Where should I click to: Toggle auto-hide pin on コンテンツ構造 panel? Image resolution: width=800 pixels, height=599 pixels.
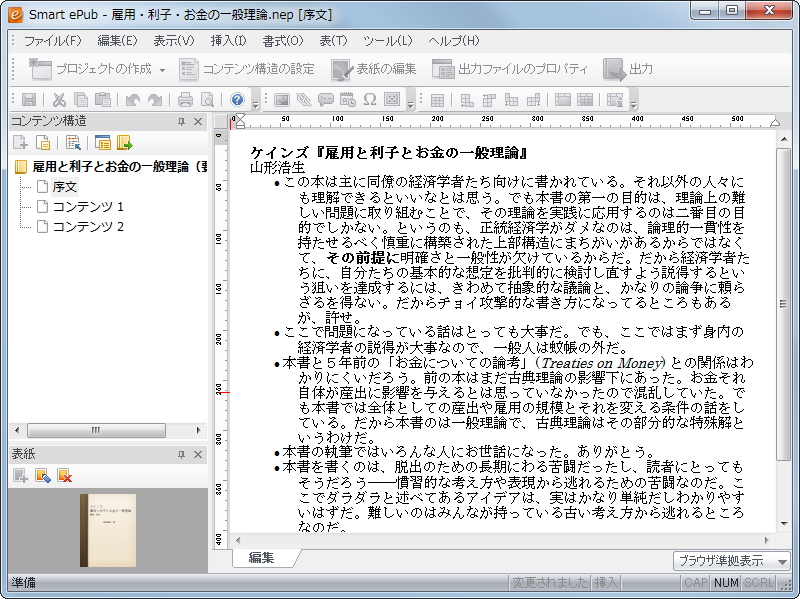click(180, 120)
